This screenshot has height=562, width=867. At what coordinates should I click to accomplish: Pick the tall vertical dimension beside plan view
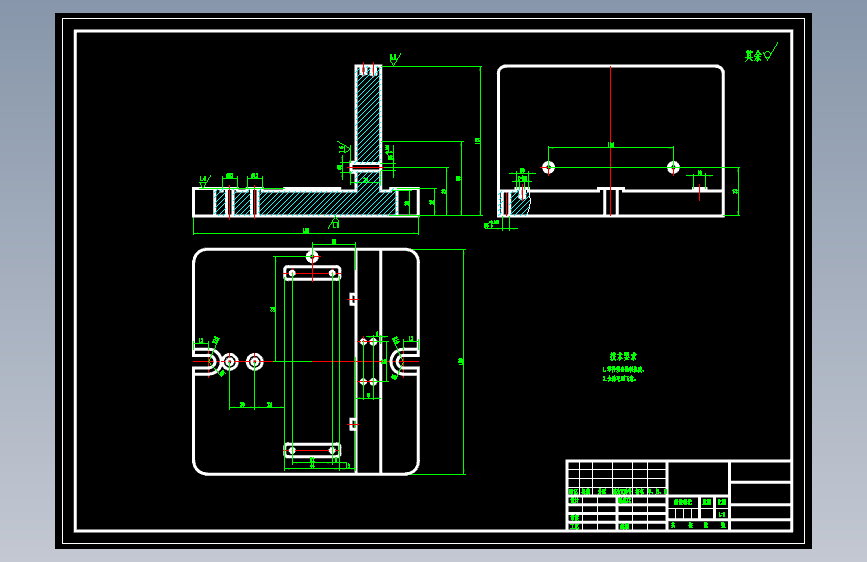point(462,362)
